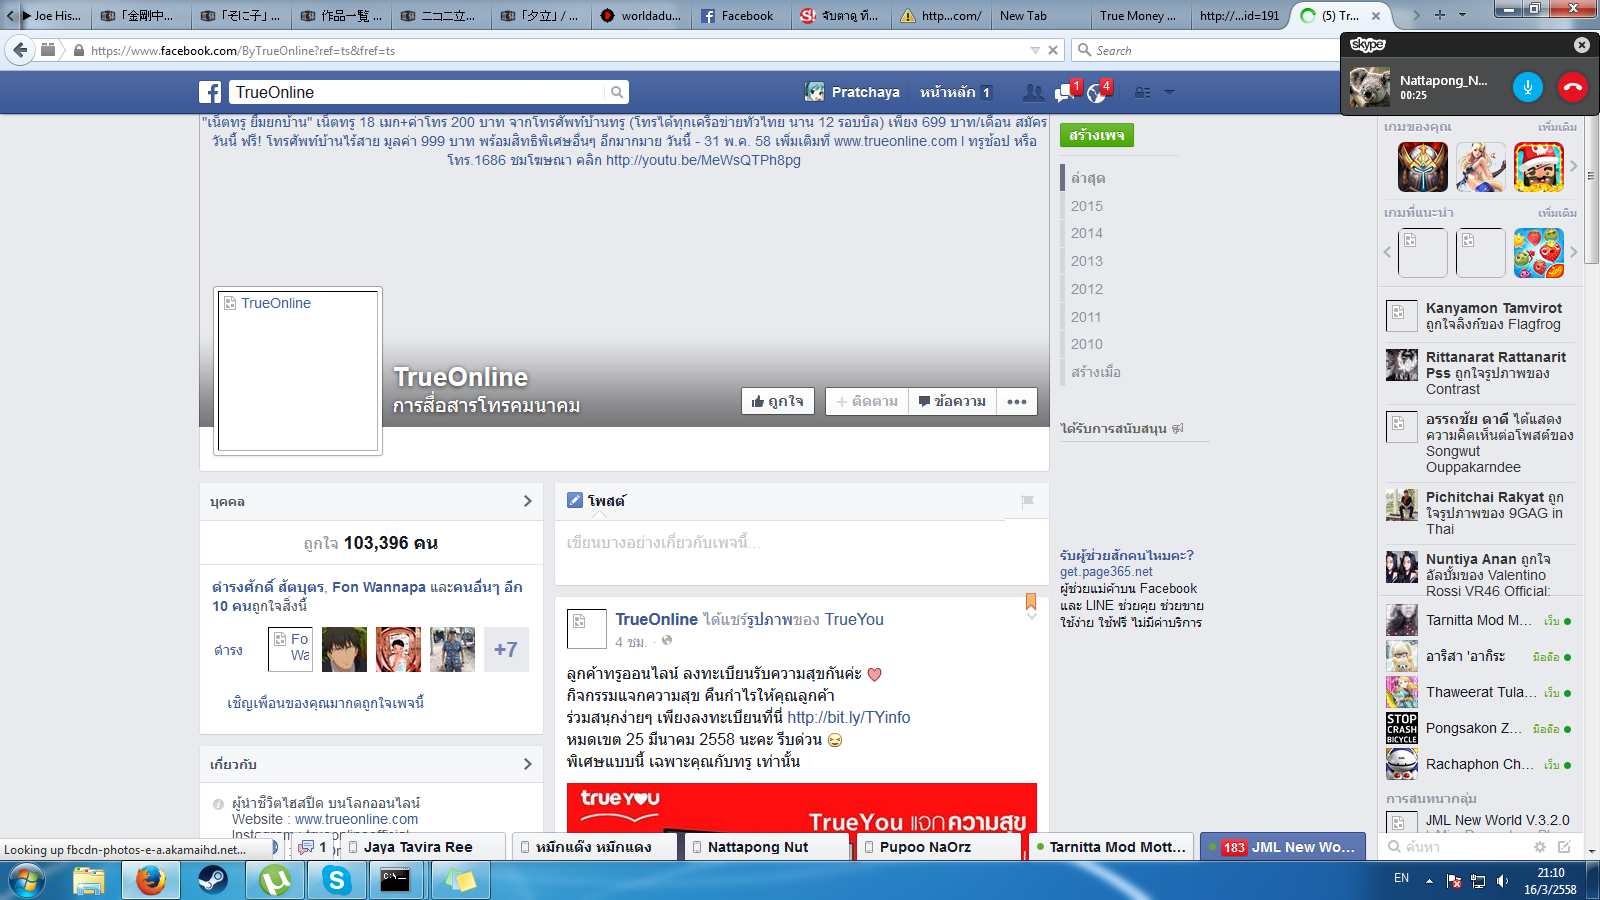Click the post composer text field
This screenshot has width=1600, height=900.
click(x=802, y=543)
